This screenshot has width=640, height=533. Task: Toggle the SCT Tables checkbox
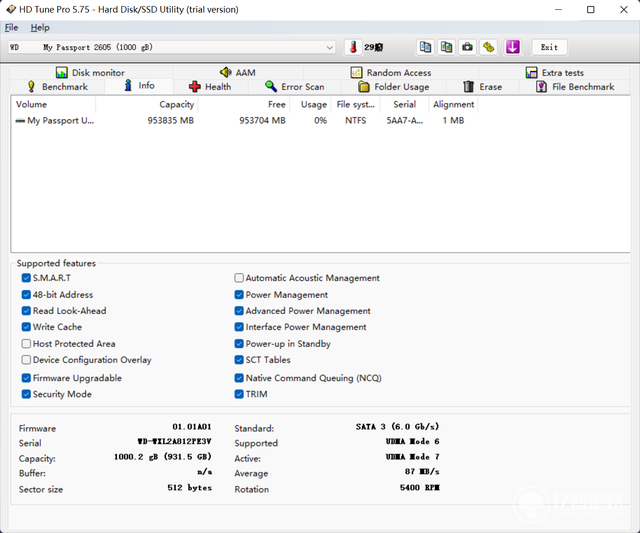click(x=239, y=360)
